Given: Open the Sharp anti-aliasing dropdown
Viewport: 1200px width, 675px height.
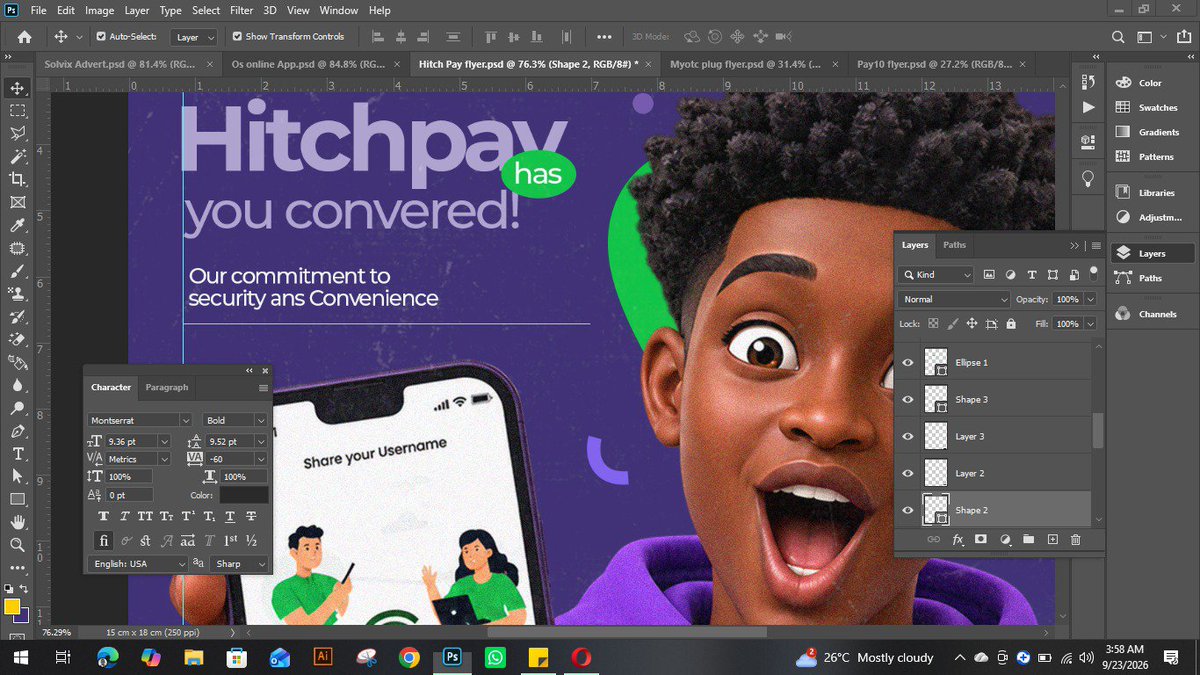Looking at the screenshot, I should [x=240, y=564].
